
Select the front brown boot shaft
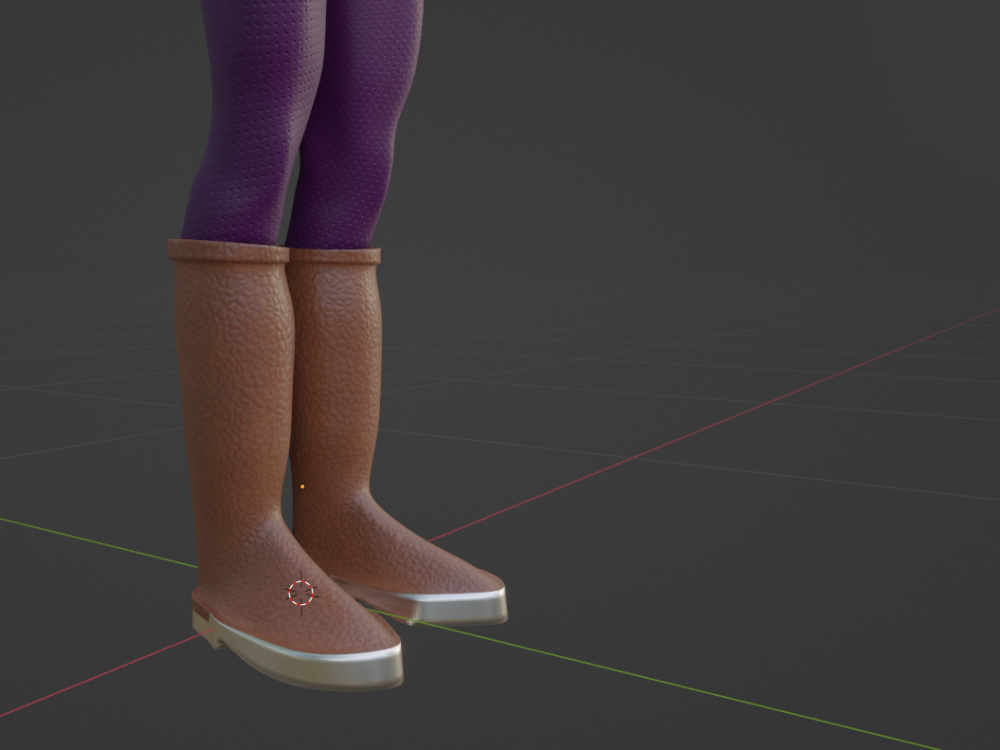(236, 395)
